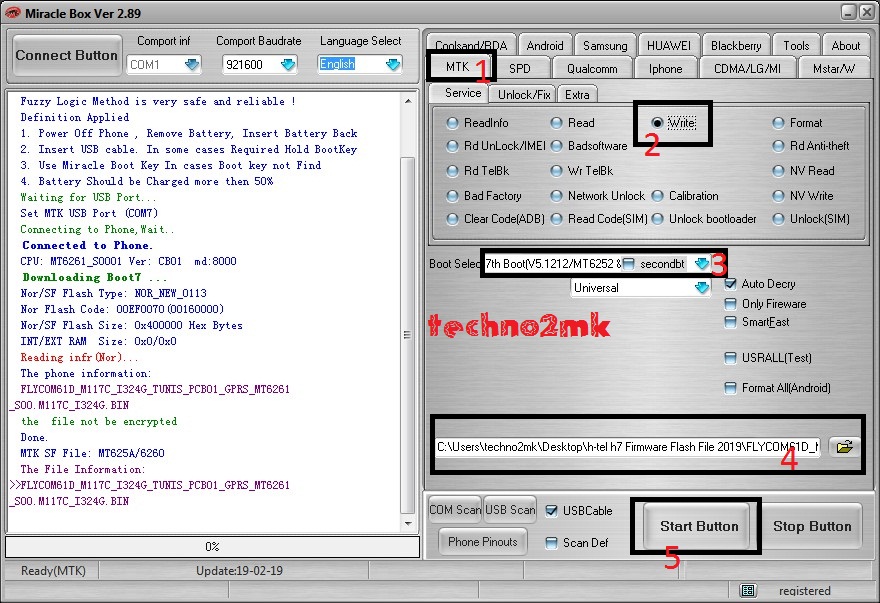
Task: Click the Miracle Box logo in title bar
Action: click(x=13, y=11)
